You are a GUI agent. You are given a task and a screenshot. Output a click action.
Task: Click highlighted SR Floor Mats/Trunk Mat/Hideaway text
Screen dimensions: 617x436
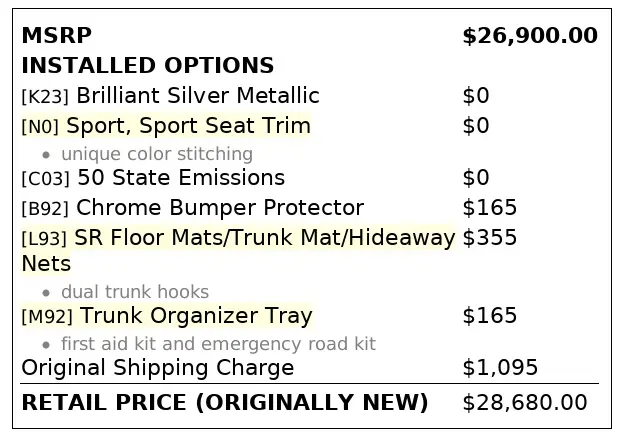click(264, 238)
